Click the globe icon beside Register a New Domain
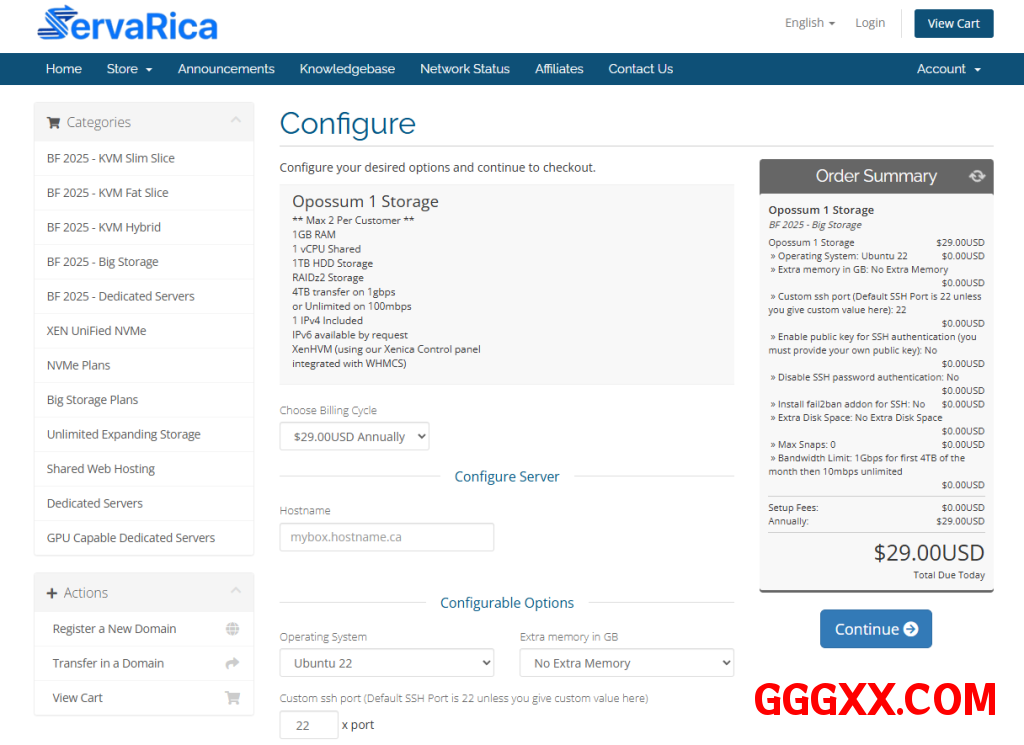1024x745 pixels. tap(232, 629)
